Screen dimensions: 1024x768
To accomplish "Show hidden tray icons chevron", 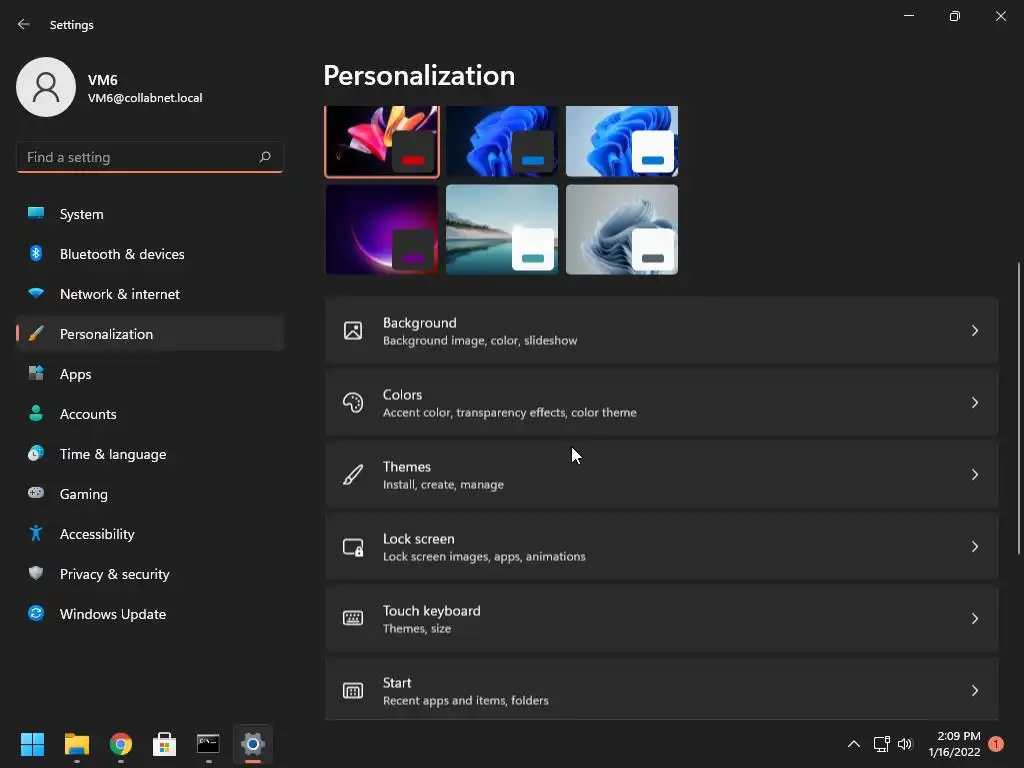I will click(854, 744).
